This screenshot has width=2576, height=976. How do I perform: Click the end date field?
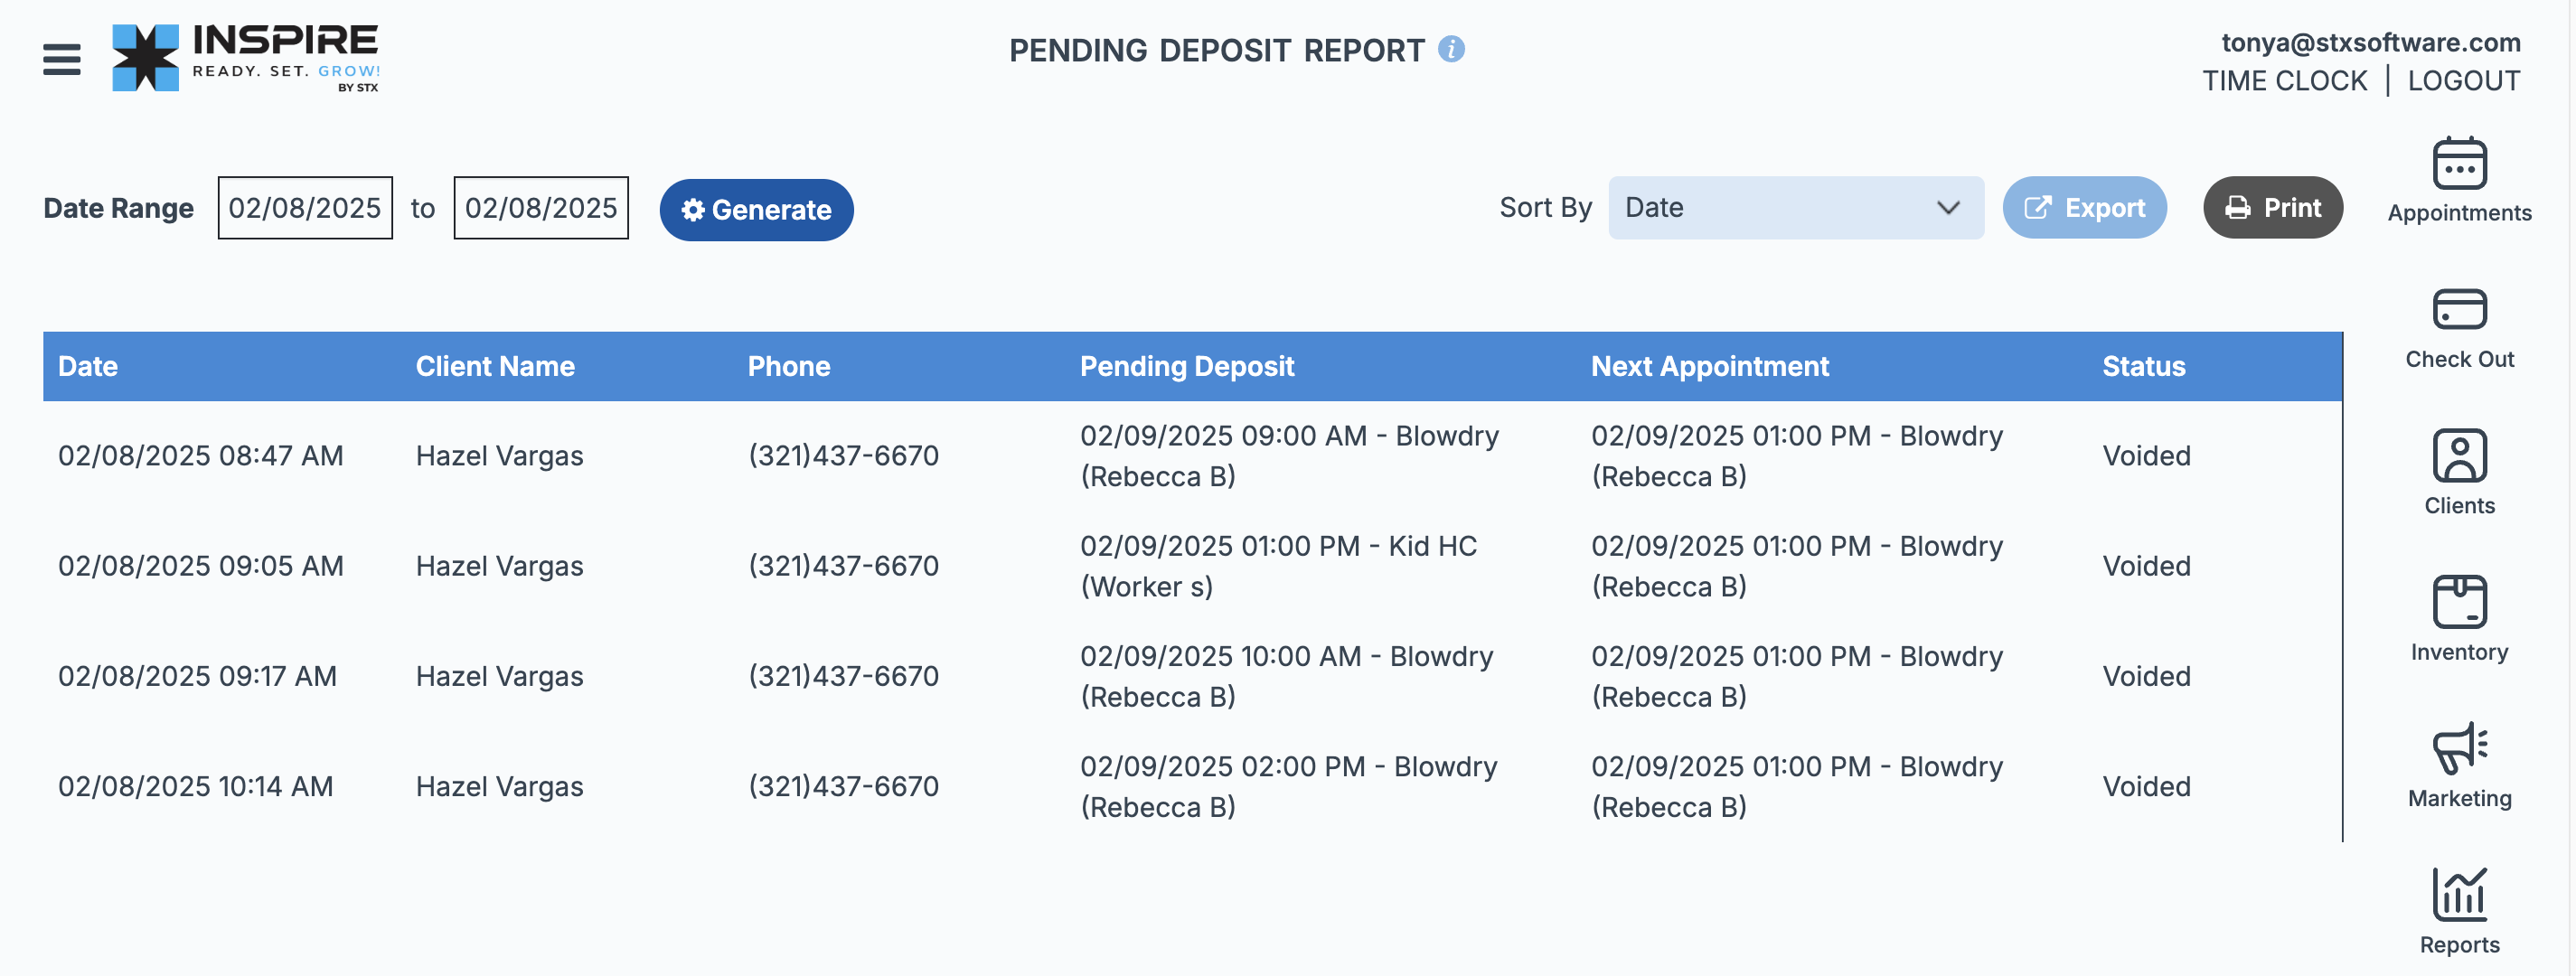tap(541, 208)
